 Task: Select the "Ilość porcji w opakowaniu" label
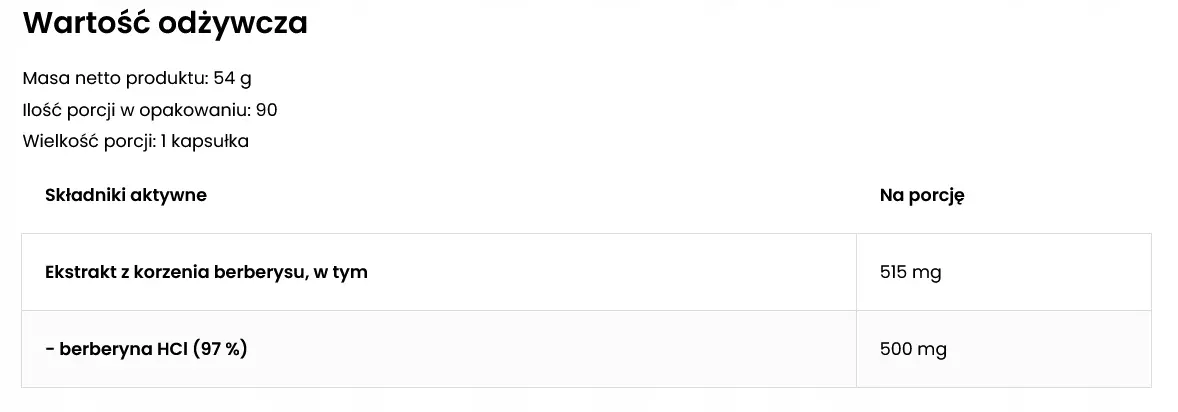pyautogui.click(x=135, y=109)
